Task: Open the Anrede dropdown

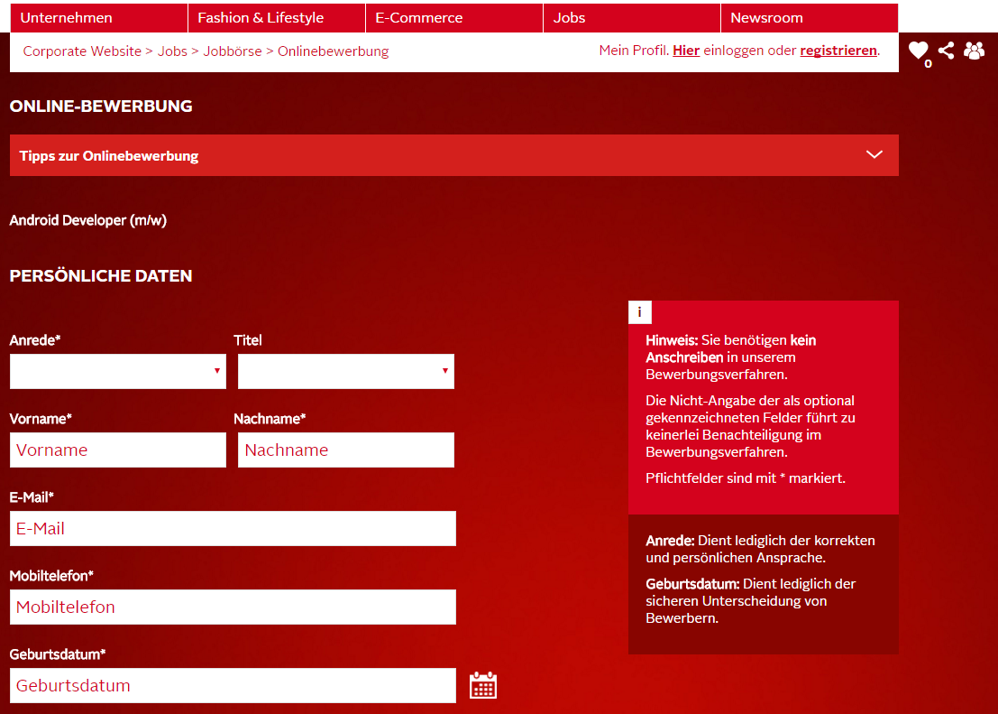Action: pos(118,371)
